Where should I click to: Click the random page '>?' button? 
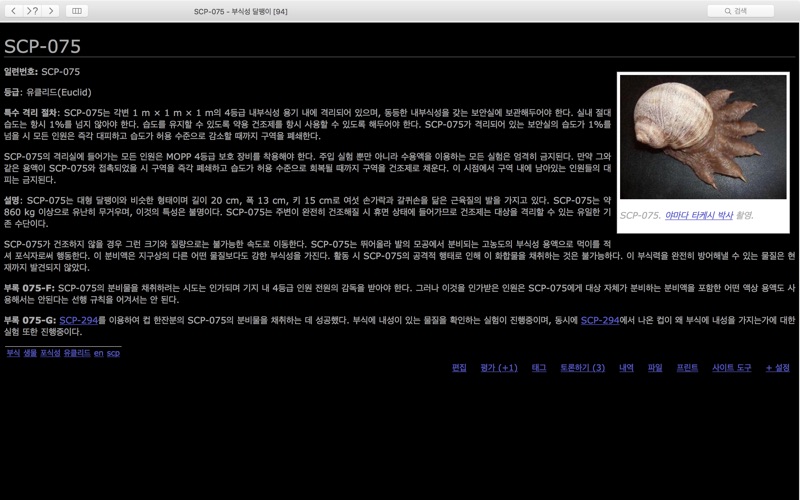[32, 11]
